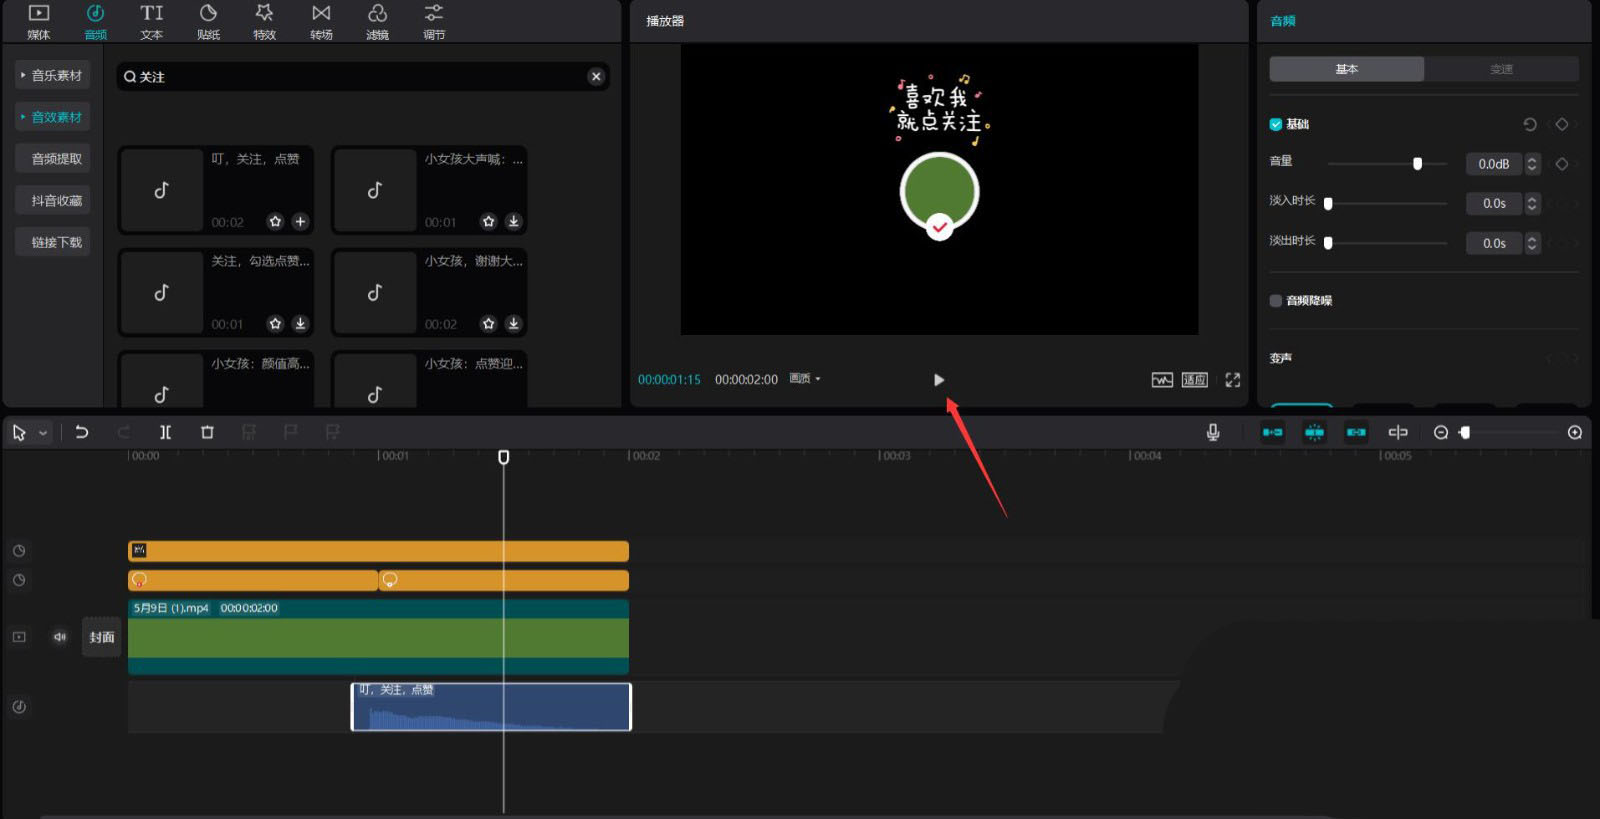Open the selection tool dropdown arrow
This screenshot has height=819, width=1600.
point(43,433)
